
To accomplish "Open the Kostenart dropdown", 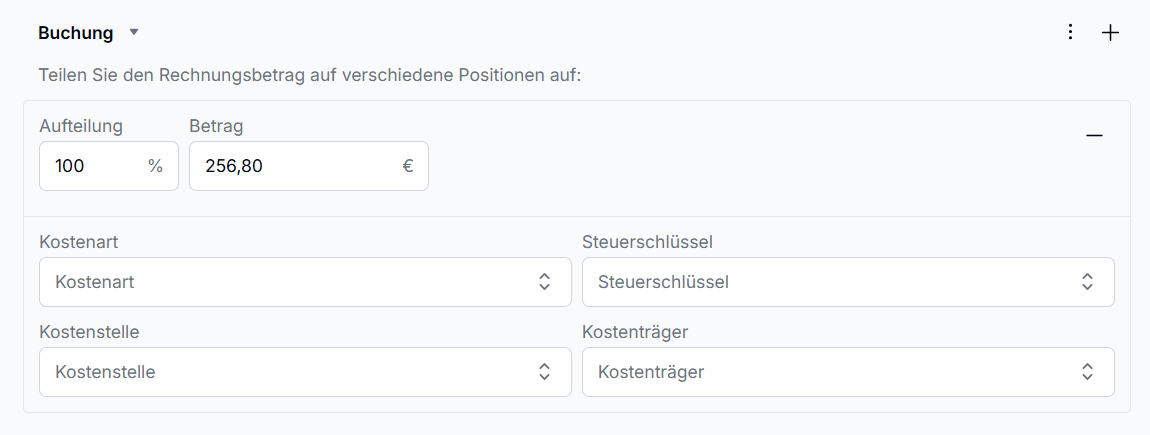I will click(305, 282).
